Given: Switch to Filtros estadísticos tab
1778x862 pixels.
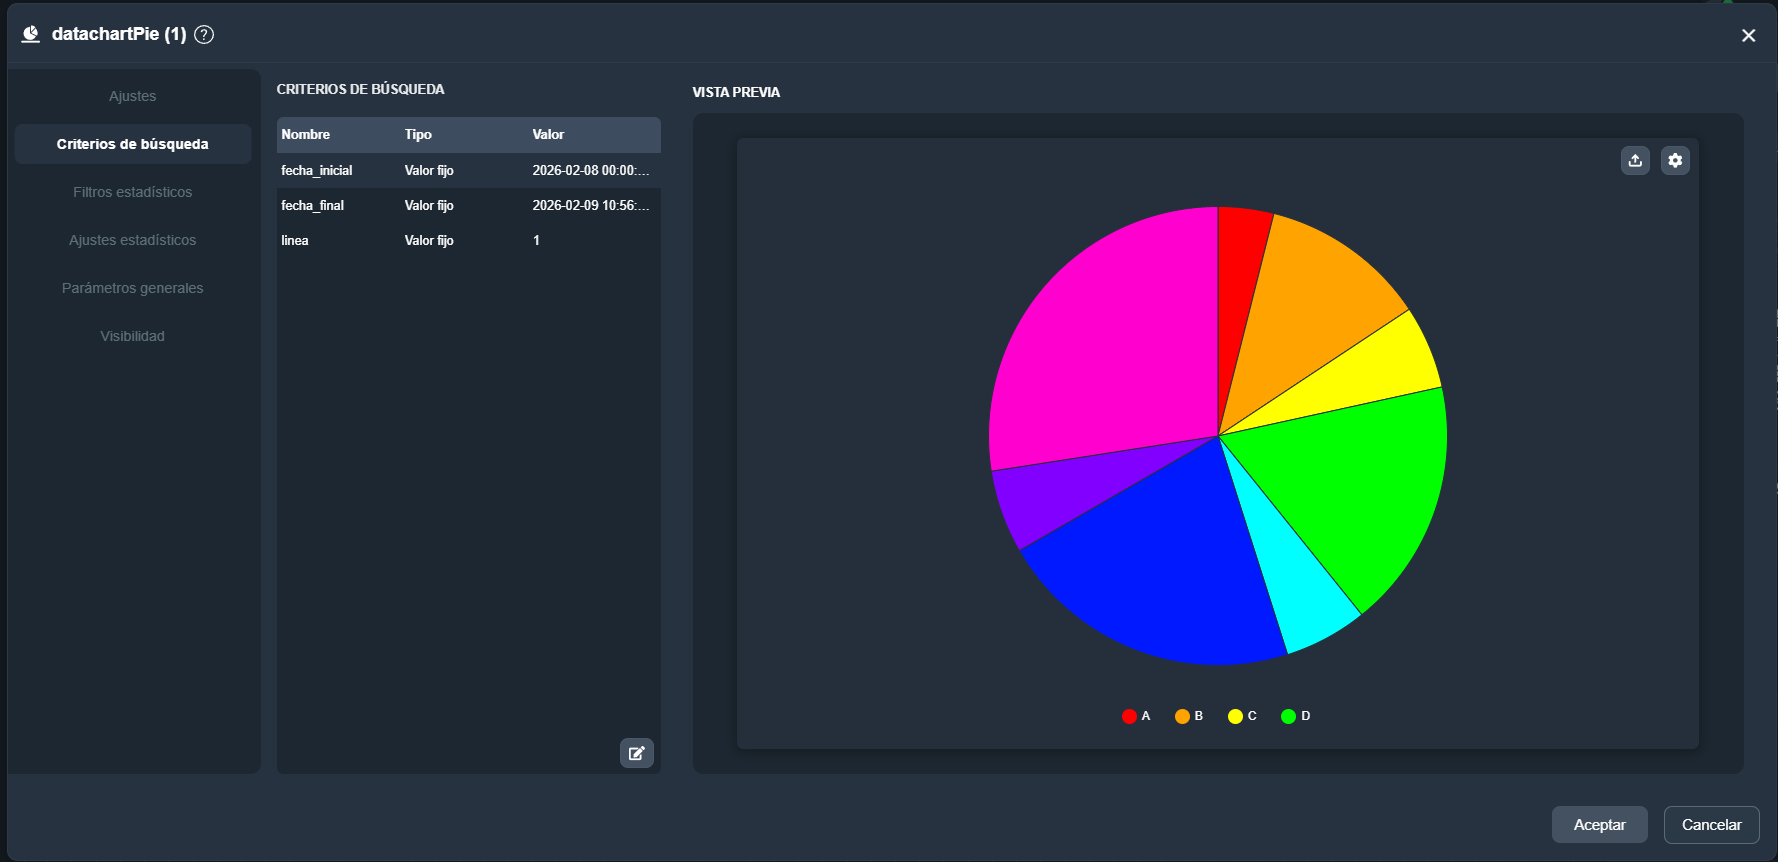Looking at the screenshot, I should 132,192.
